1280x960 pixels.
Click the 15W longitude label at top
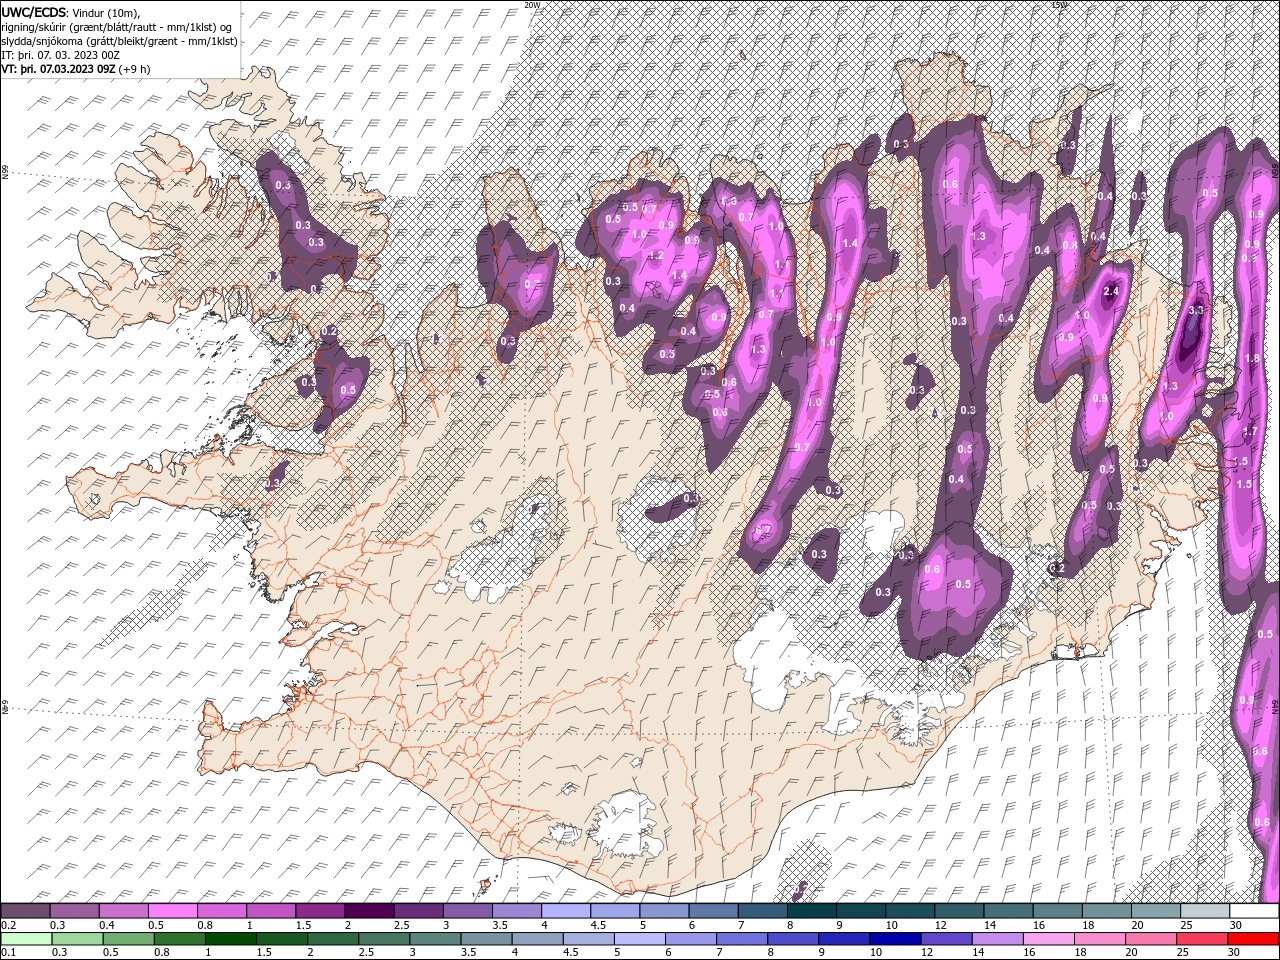point(1059,4)
